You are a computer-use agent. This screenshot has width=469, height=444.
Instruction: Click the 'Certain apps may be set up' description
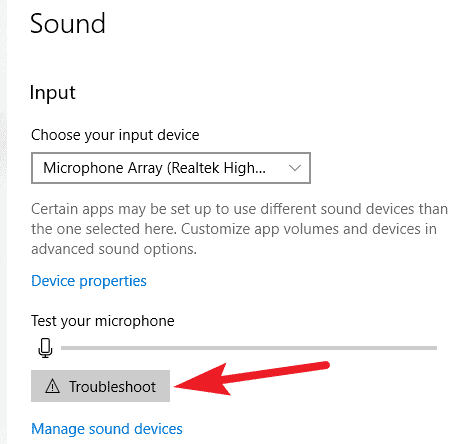coord(239,229)
